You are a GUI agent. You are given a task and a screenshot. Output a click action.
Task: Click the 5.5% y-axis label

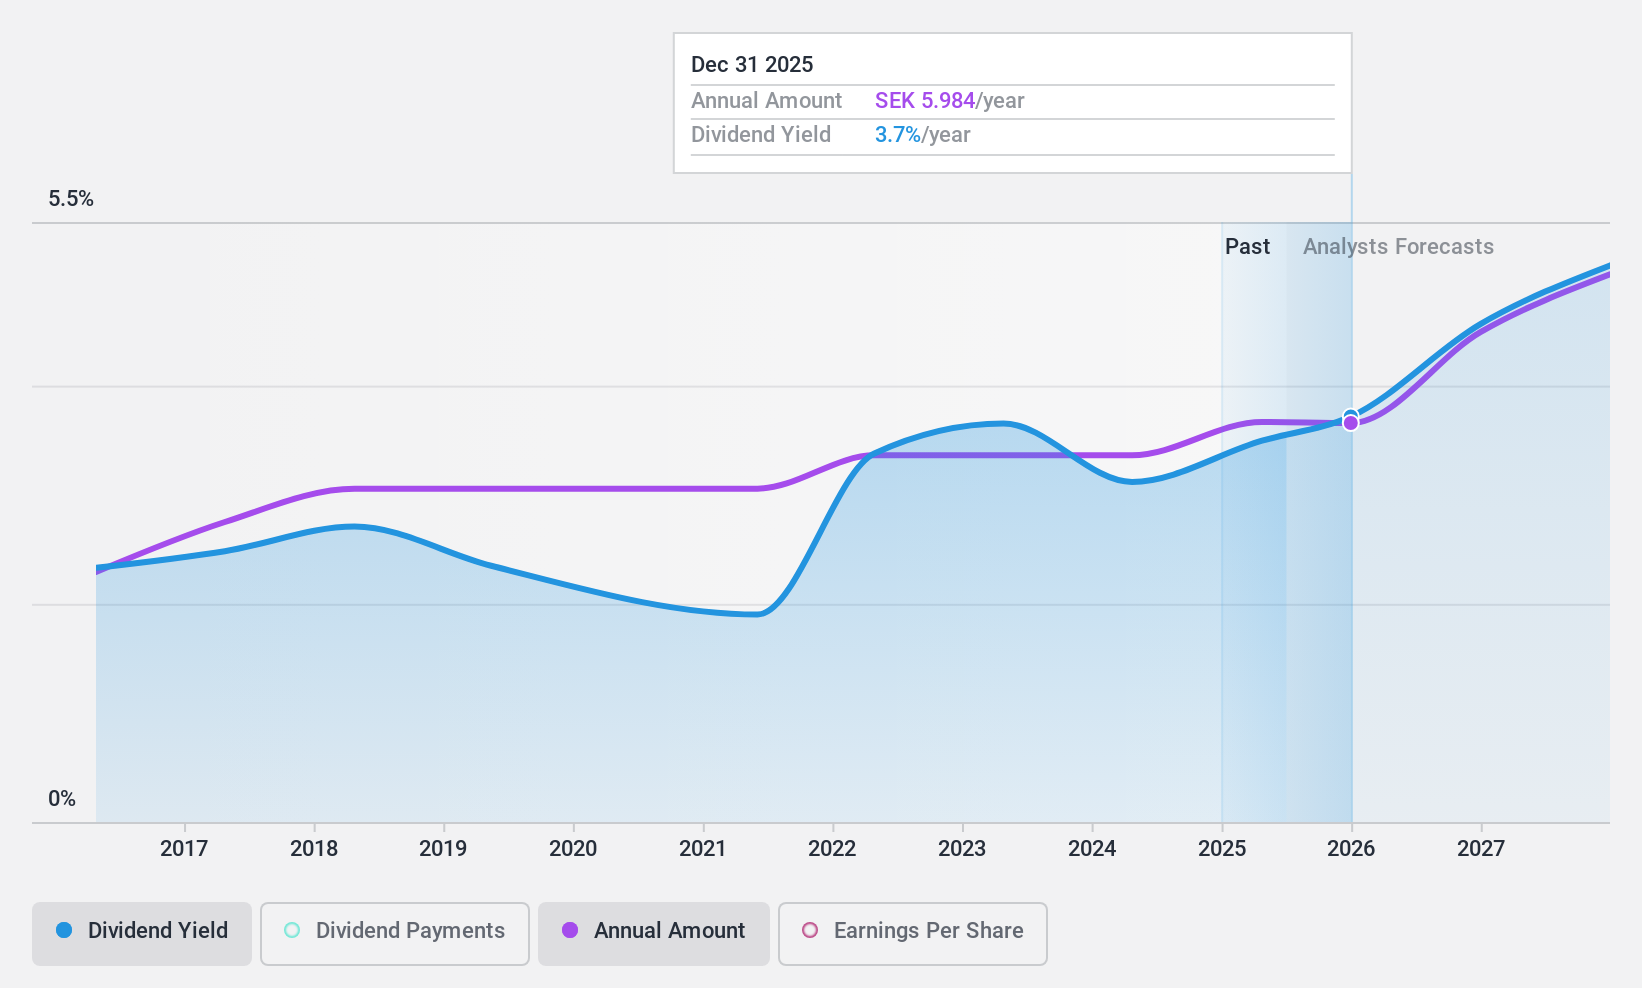tap(71, 199)
